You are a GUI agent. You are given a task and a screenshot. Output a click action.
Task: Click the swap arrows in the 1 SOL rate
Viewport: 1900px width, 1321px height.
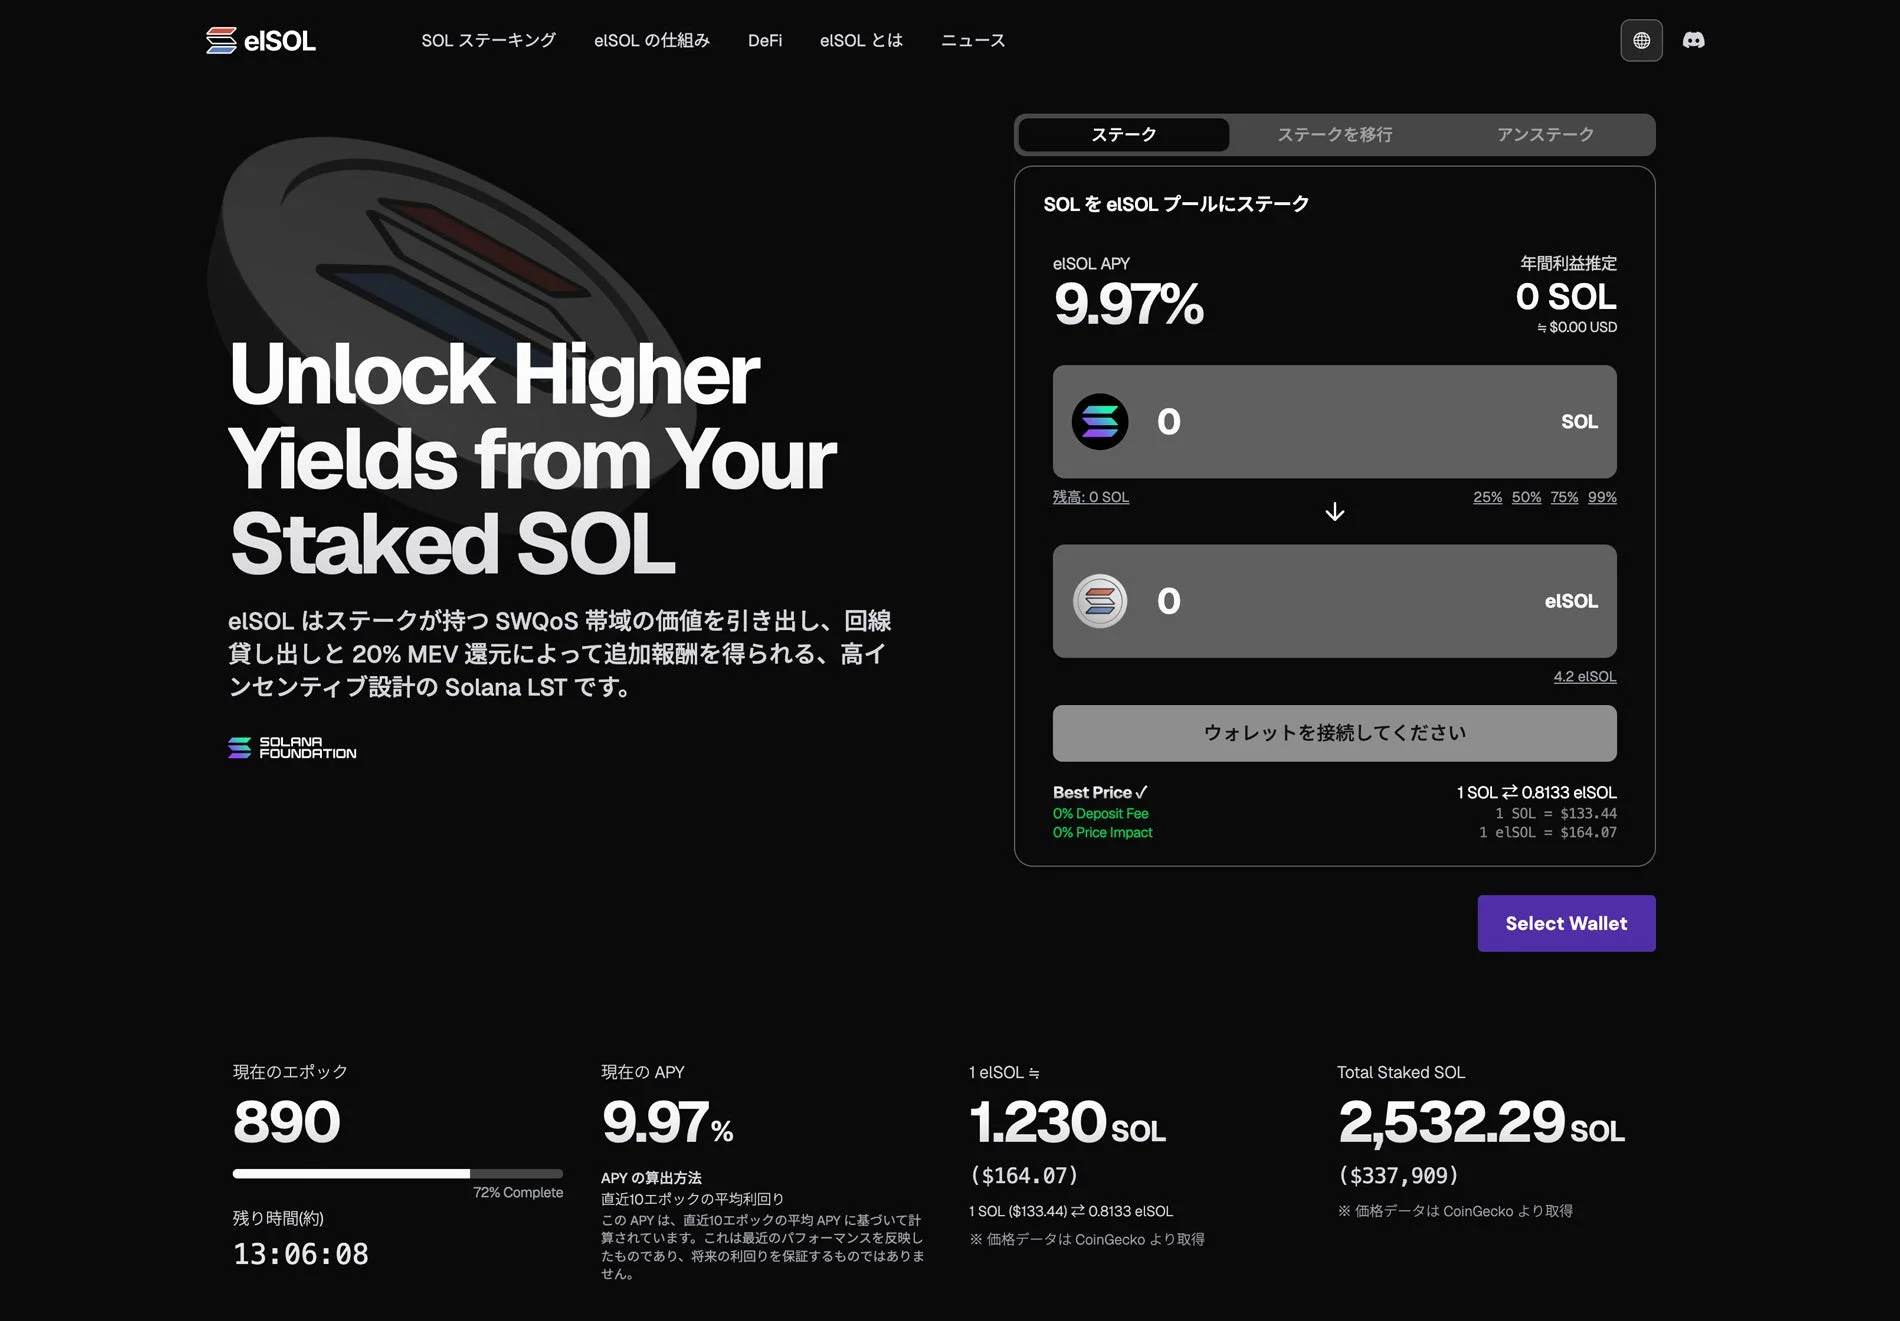(x=1508, y=791)
